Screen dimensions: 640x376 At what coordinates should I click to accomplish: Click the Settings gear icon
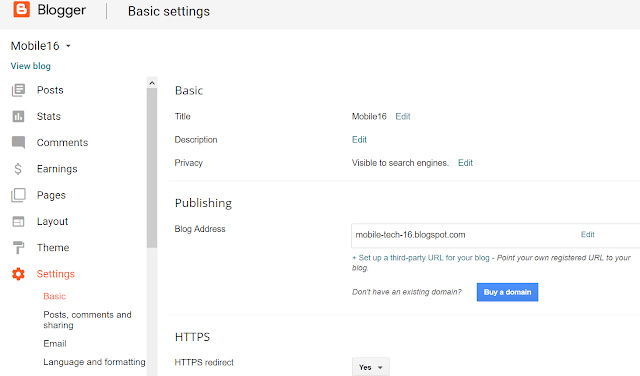coord(18,274)
